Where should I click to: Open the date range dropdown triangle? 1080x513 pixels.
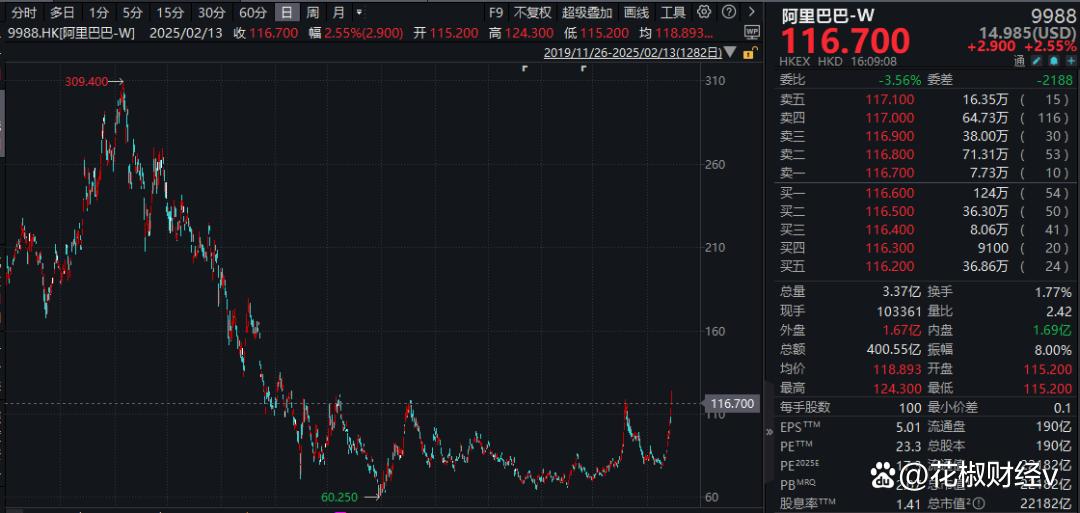tap(729, 53)
